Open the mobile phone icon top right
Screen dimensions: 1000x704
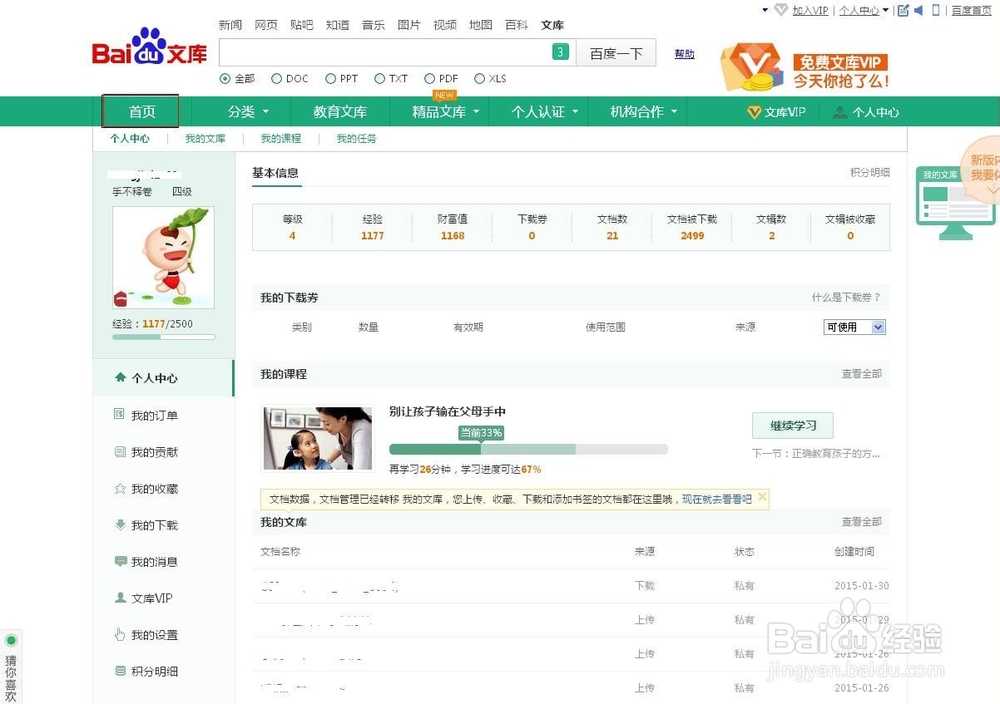pyautogui.click(x=936, y=10)
